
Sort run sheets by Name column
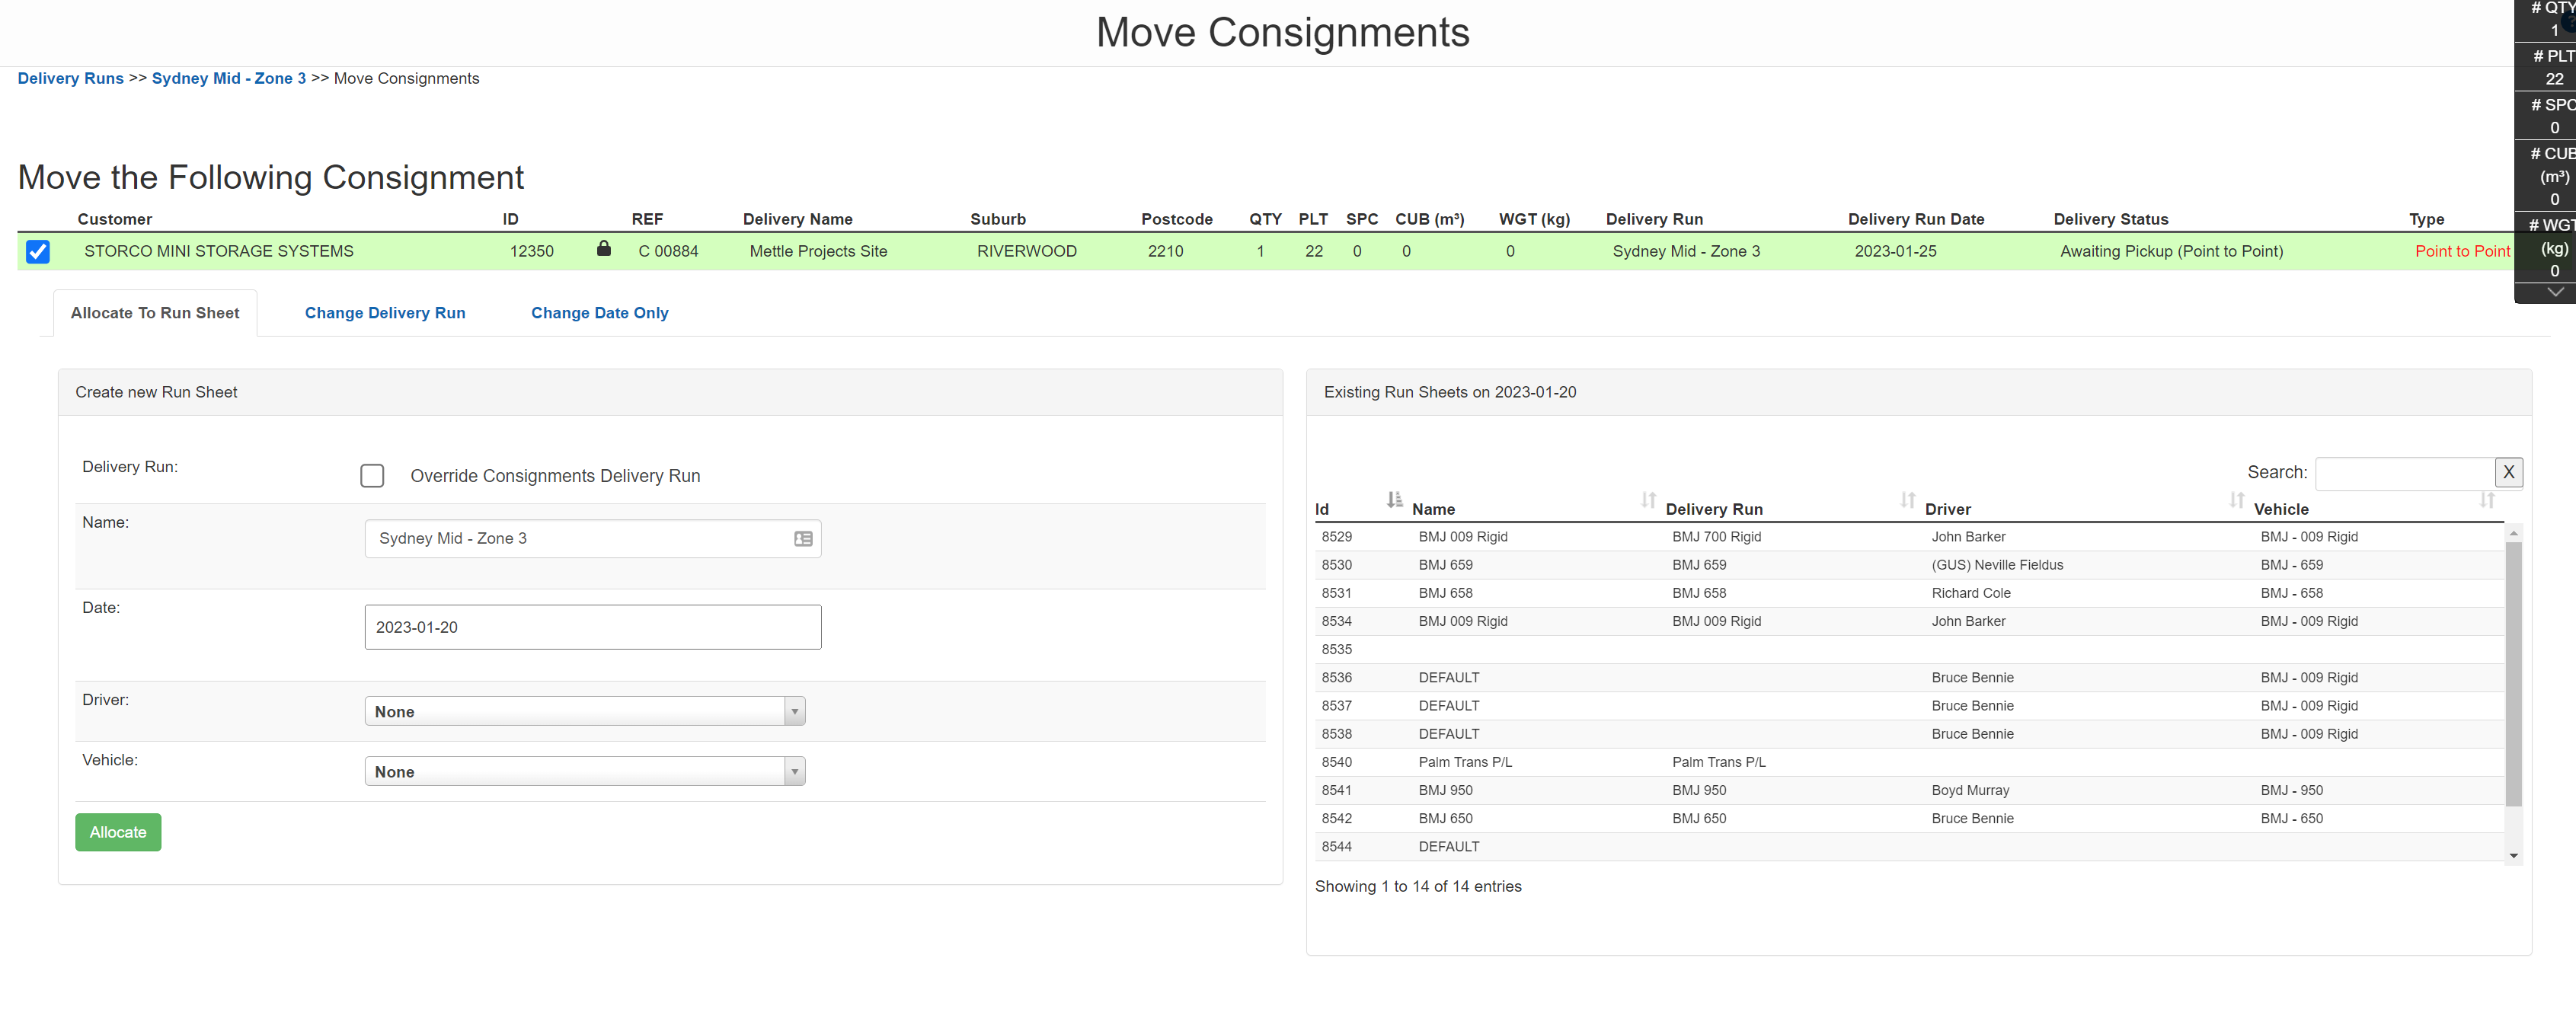(1648, 499)
